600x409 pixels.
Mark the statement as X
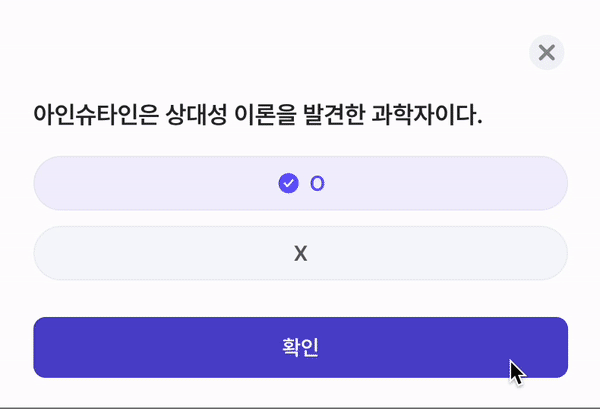[x=300, y=253]
